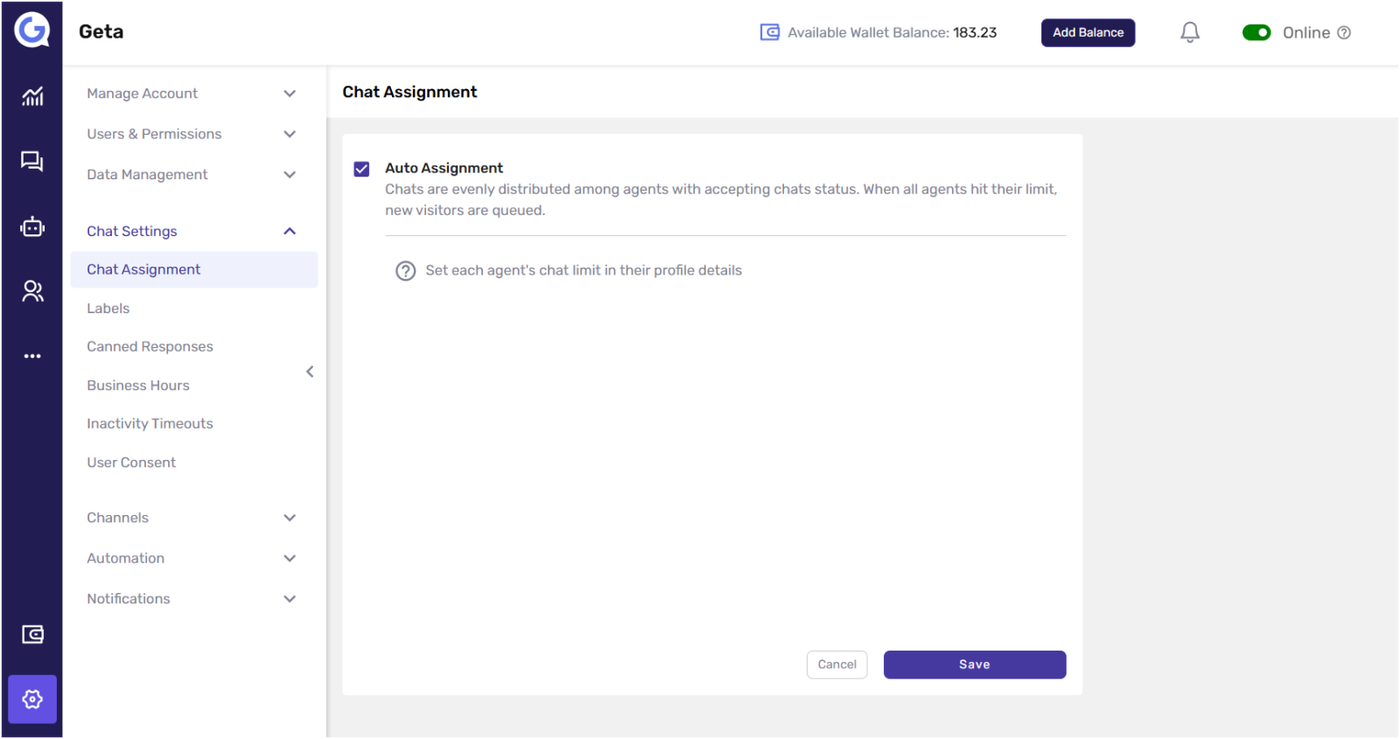Screen dimensions: 1400x739
Task: Open the notifications bell icon
Action: click(1189, 33)
